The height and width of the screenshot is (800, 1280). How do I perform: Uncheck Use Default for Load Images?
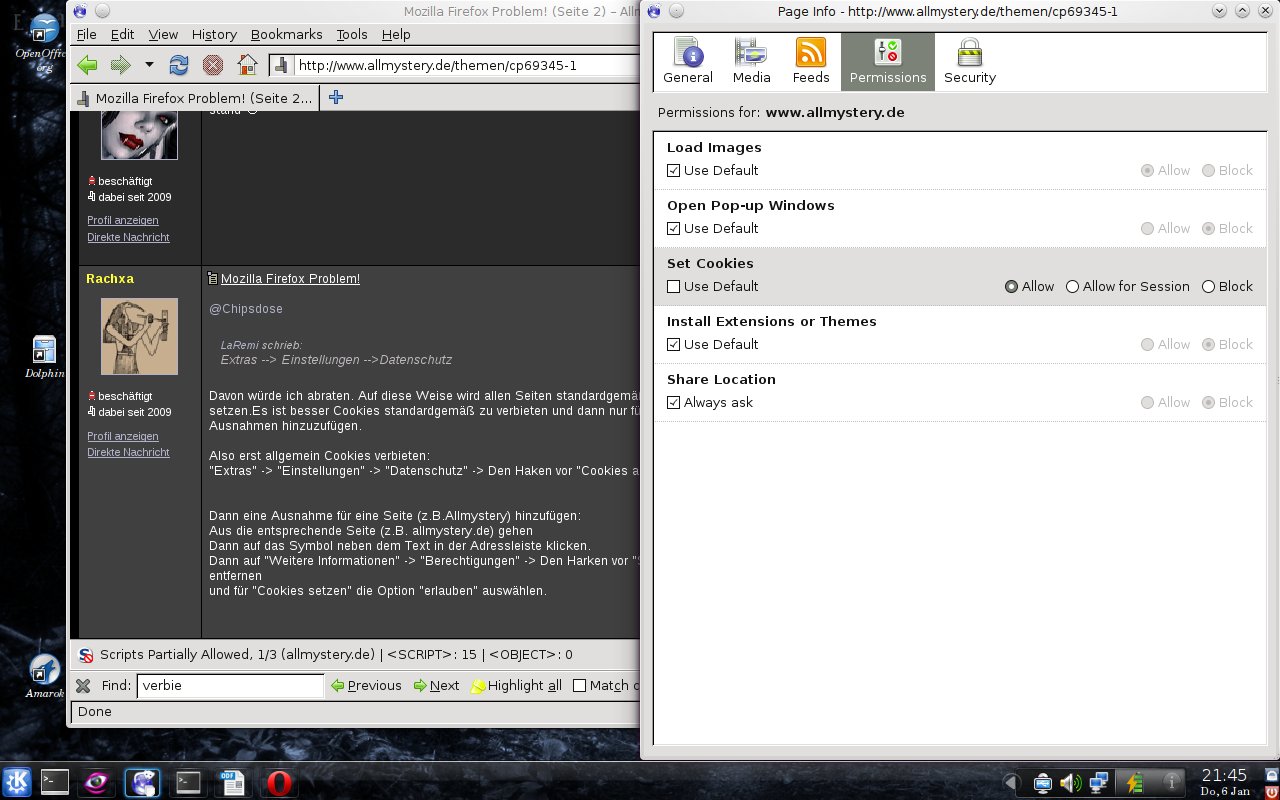tap(673, 171)
